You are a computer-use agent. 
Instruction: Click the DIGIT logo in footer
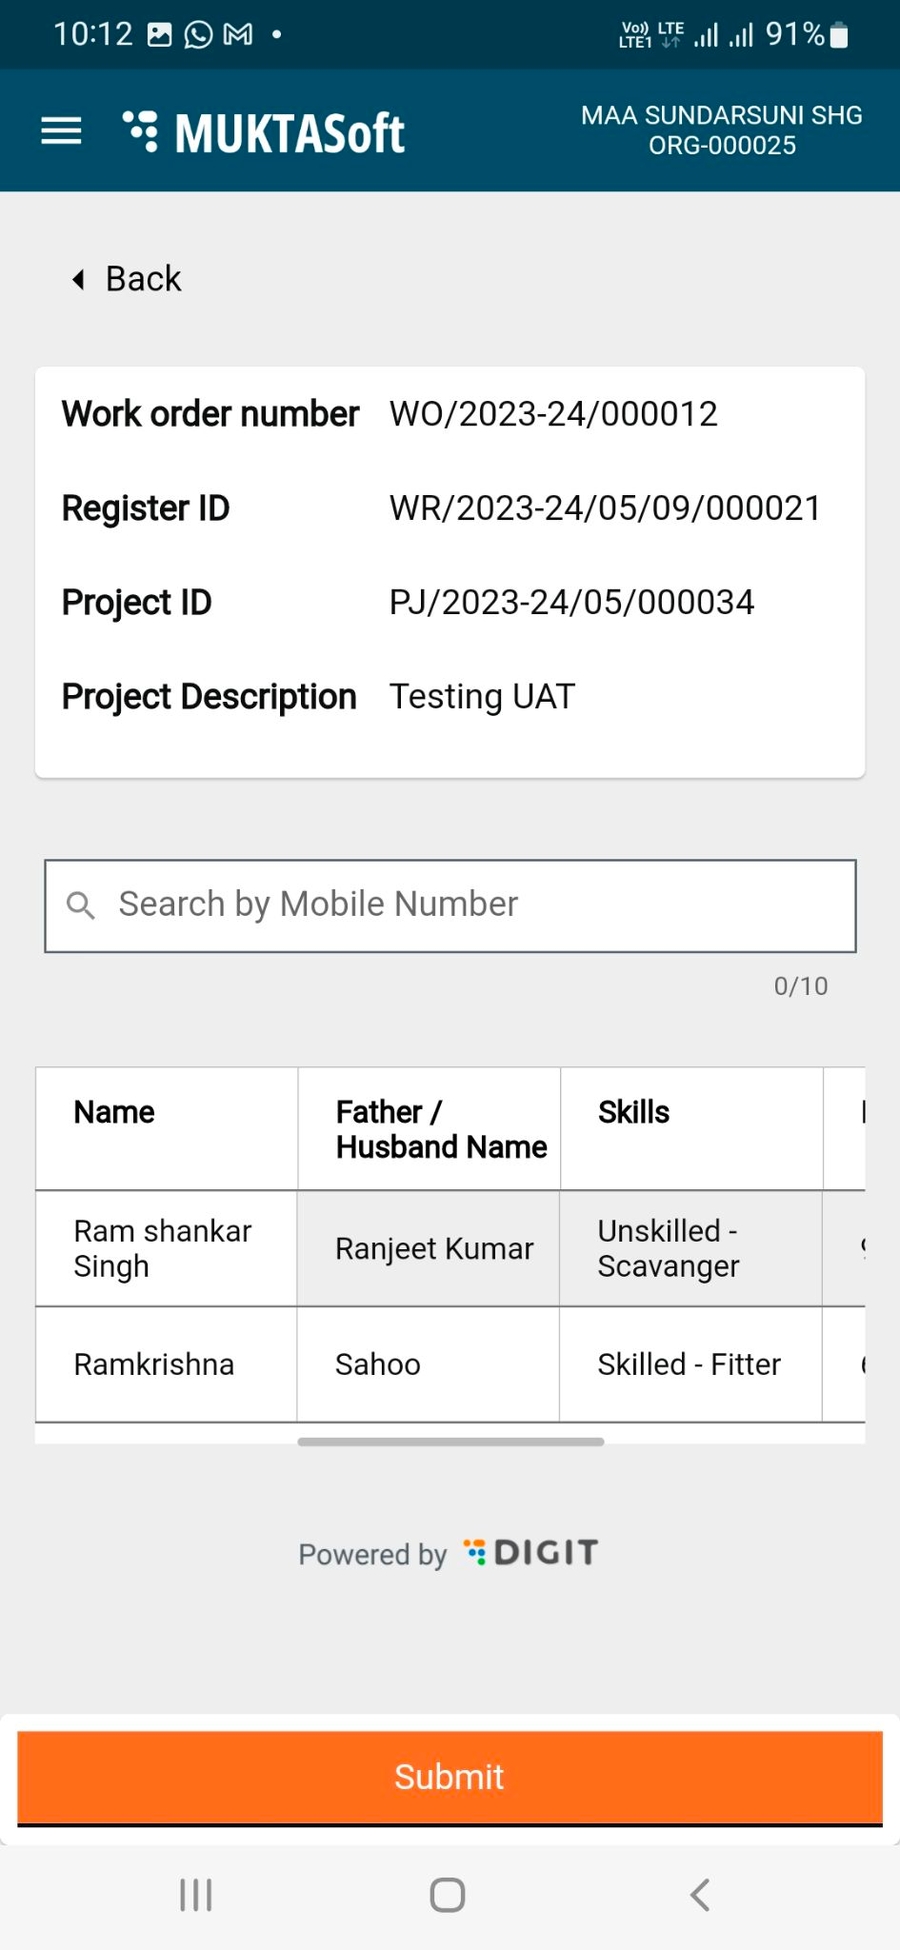click(x=531, y=1552)
